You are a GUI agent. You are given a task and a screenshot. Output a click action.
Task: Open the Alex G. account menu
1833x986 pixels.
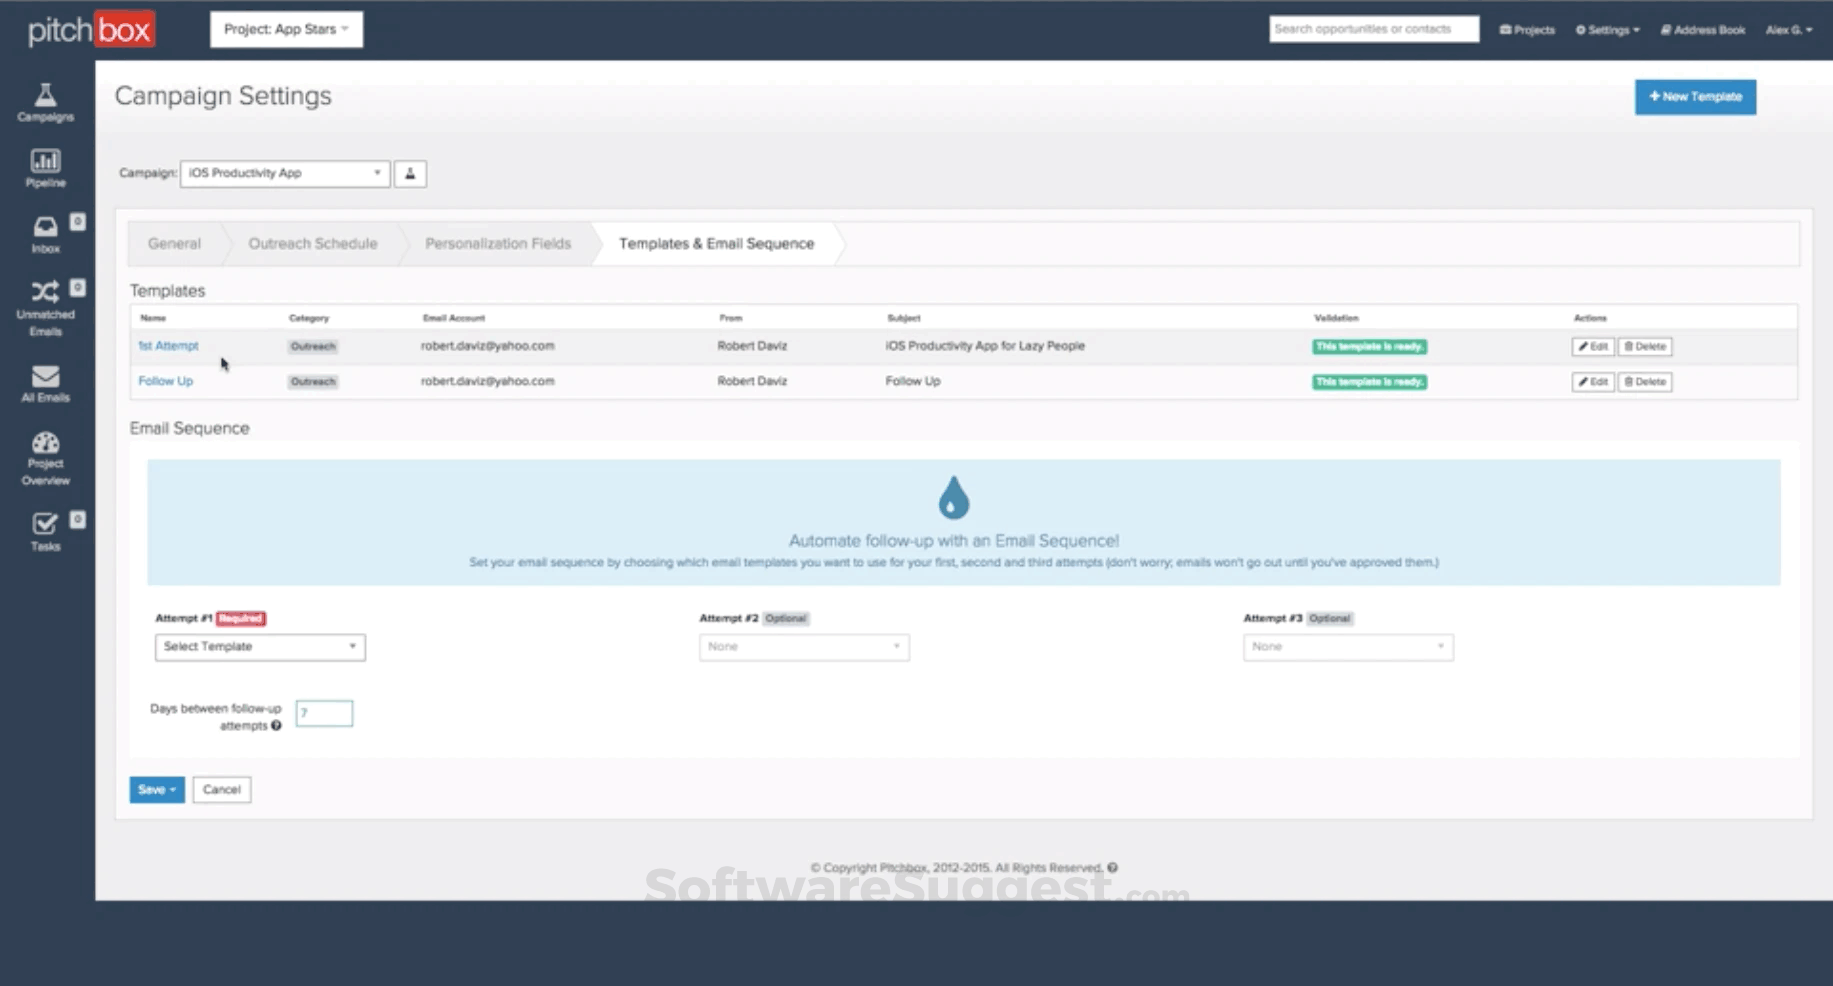tap(1789, 29)
